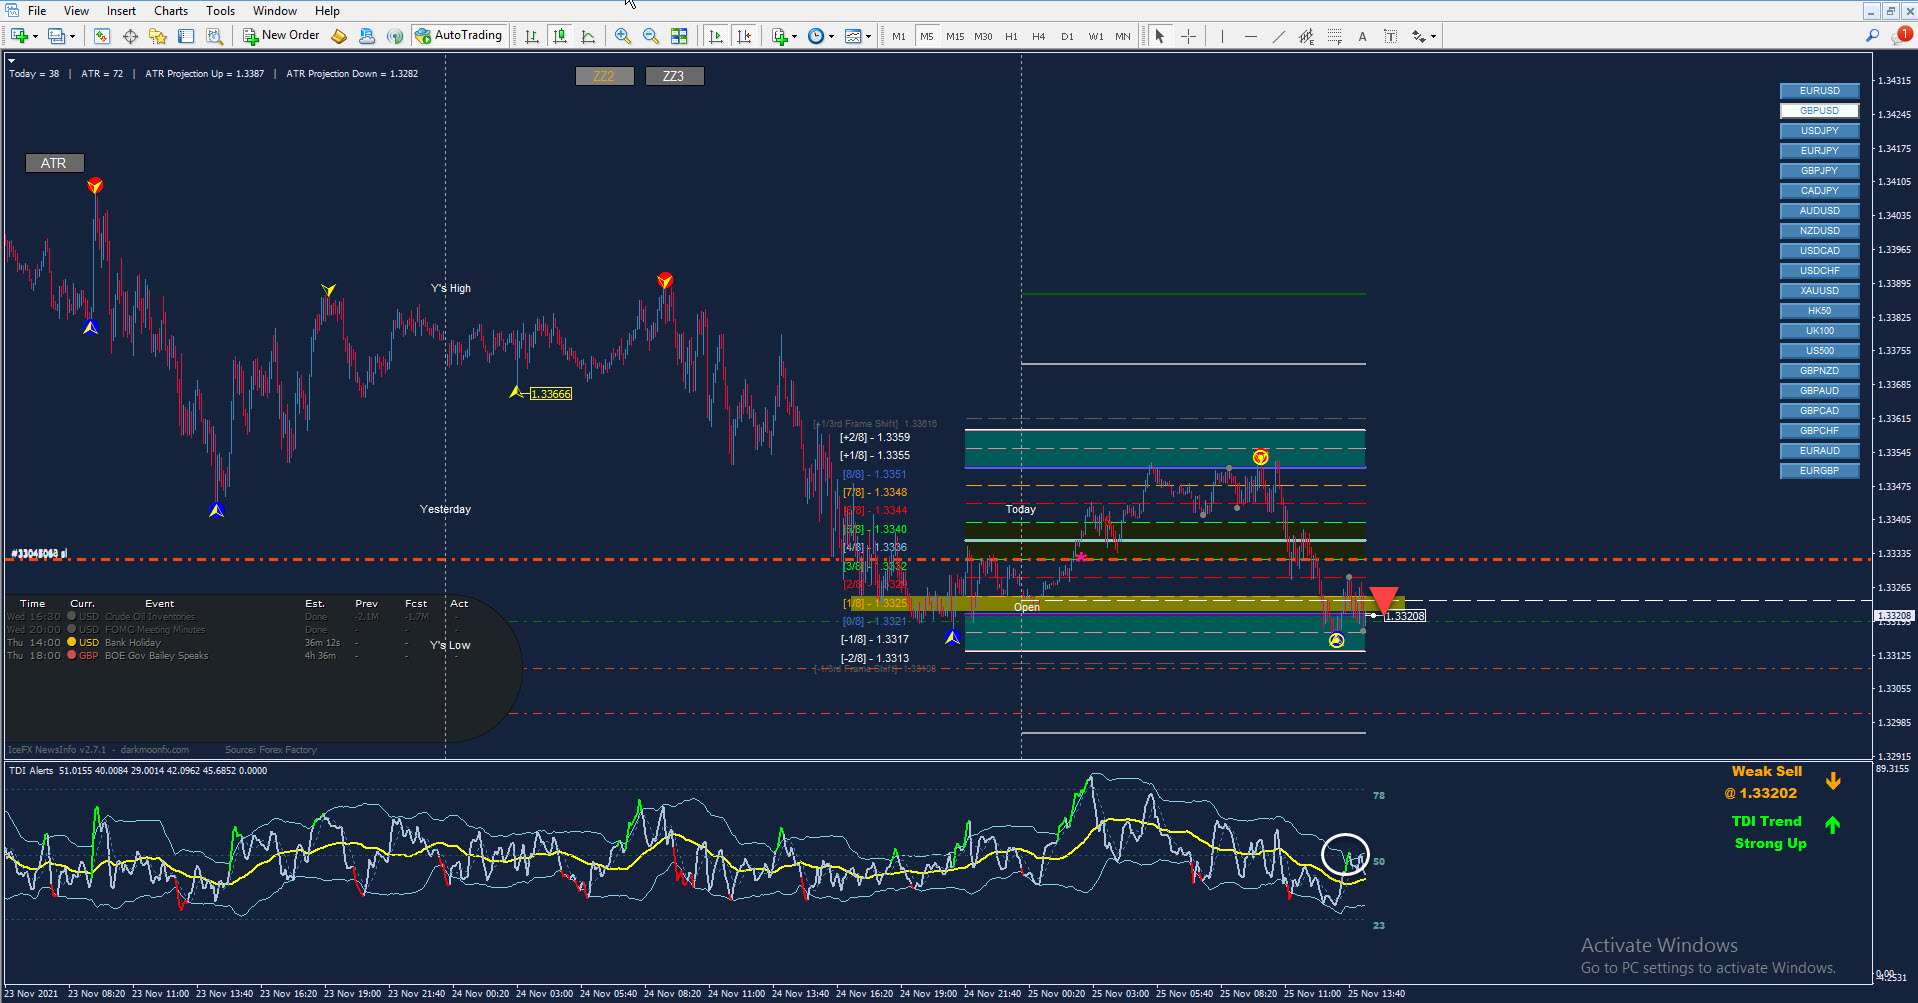Click the ATR chart button

(x=54, y=163)
